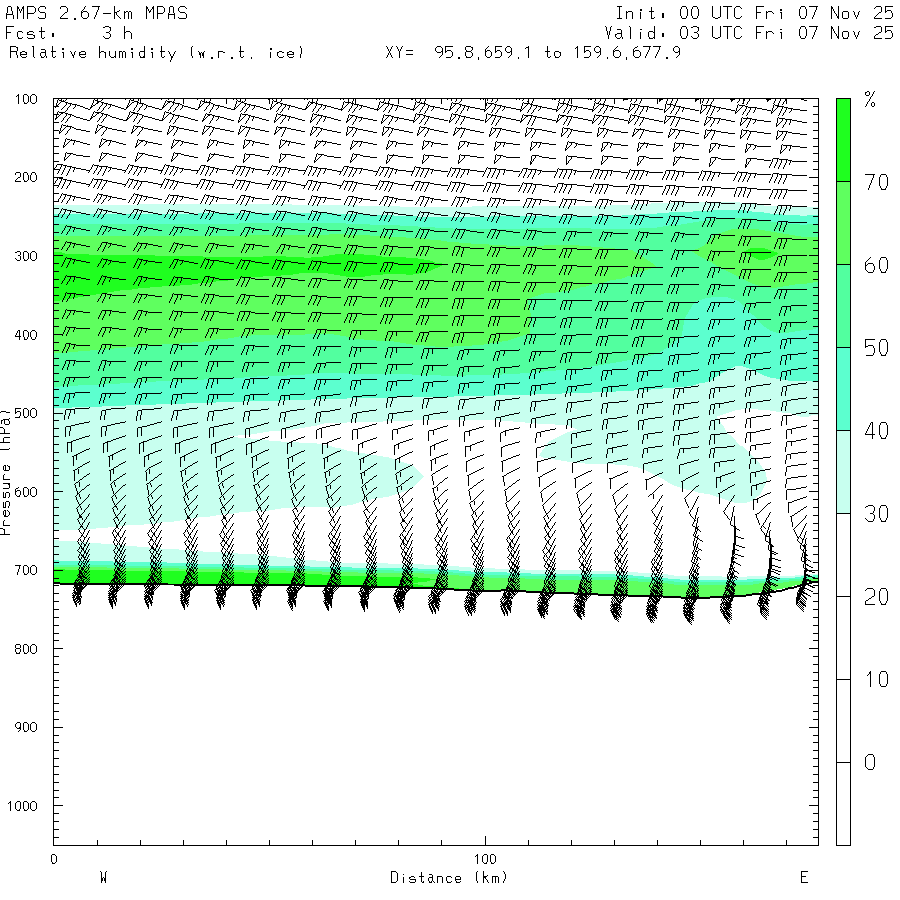Click the 'Valid: 03 UTC Fri 07 Nov 25' text
This screenshot has height=900, width=900.
click(x=748, y=33)
